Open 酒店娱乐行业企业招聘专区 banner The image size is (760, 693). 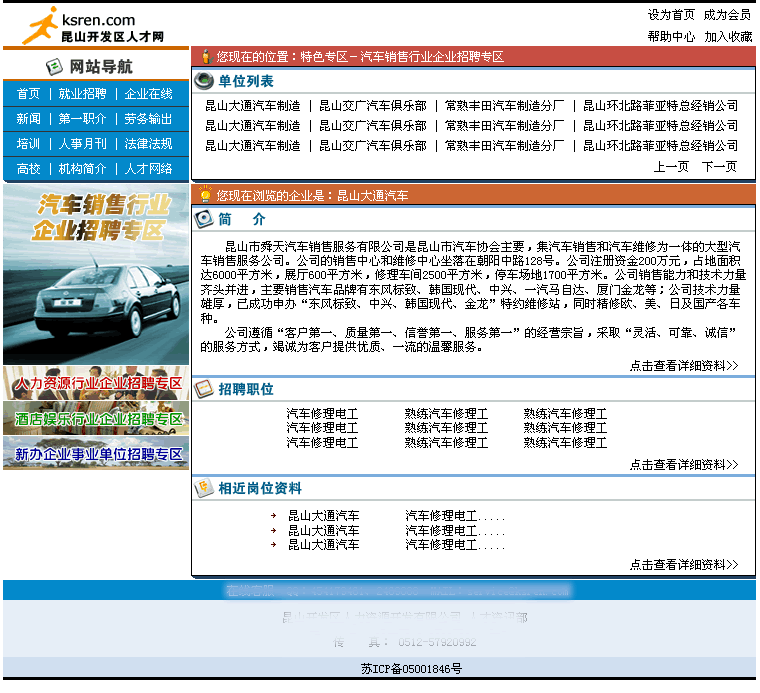coord(96,418)
